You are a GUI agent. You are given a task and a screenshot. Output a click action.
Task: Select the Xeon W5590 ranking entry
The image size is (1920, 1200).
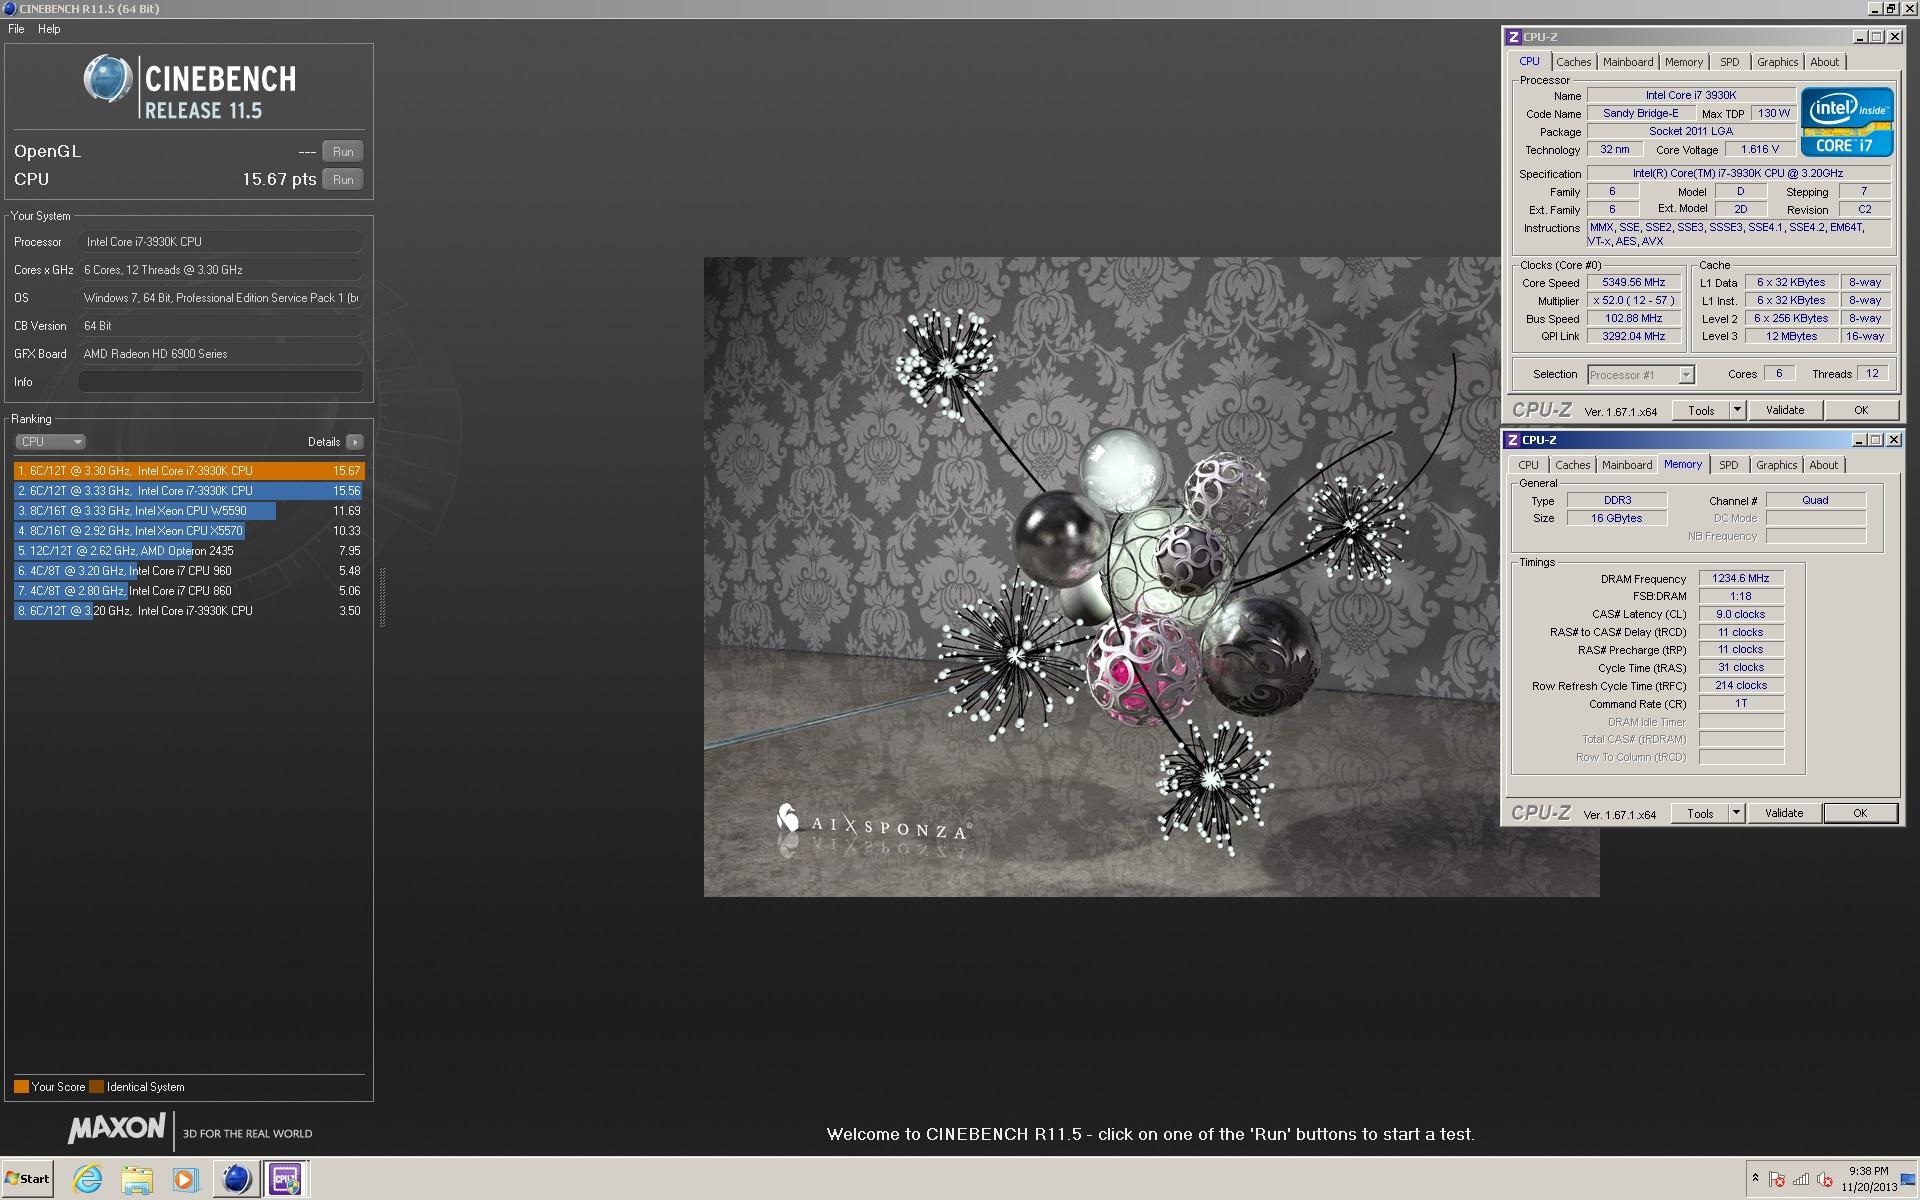point(189,511)
